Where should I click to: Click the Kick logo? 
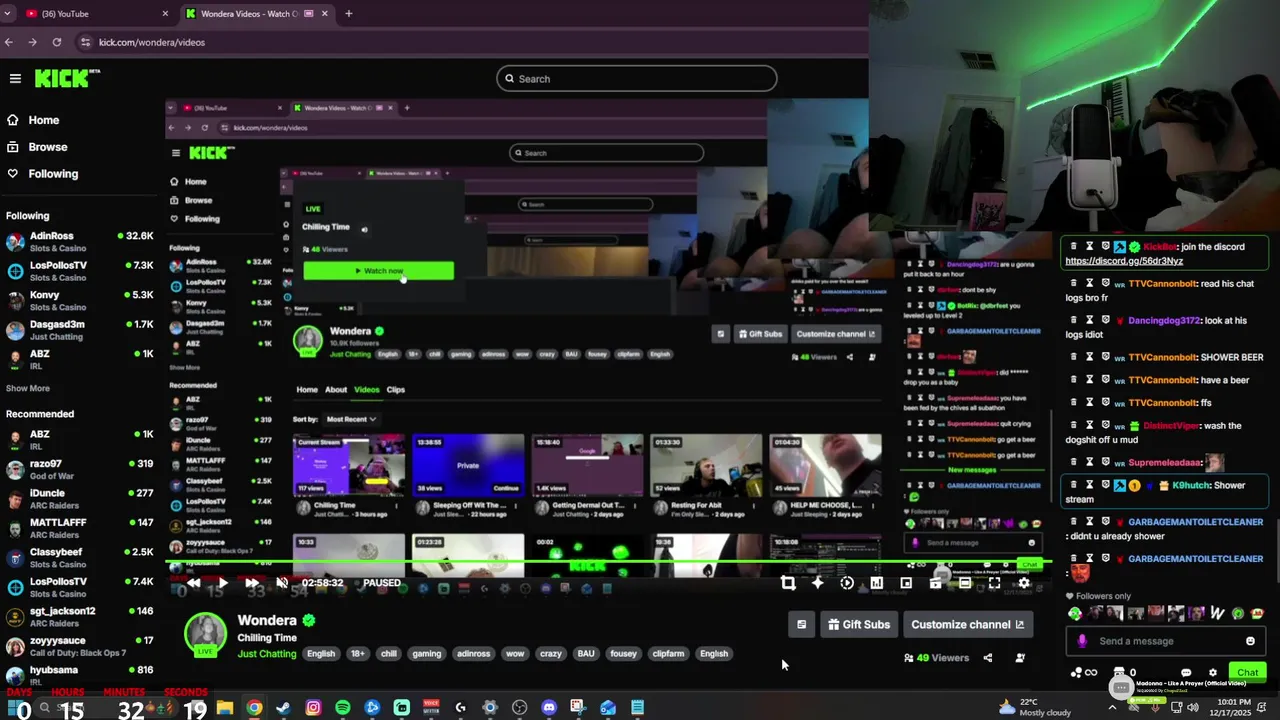coord(66,78)
